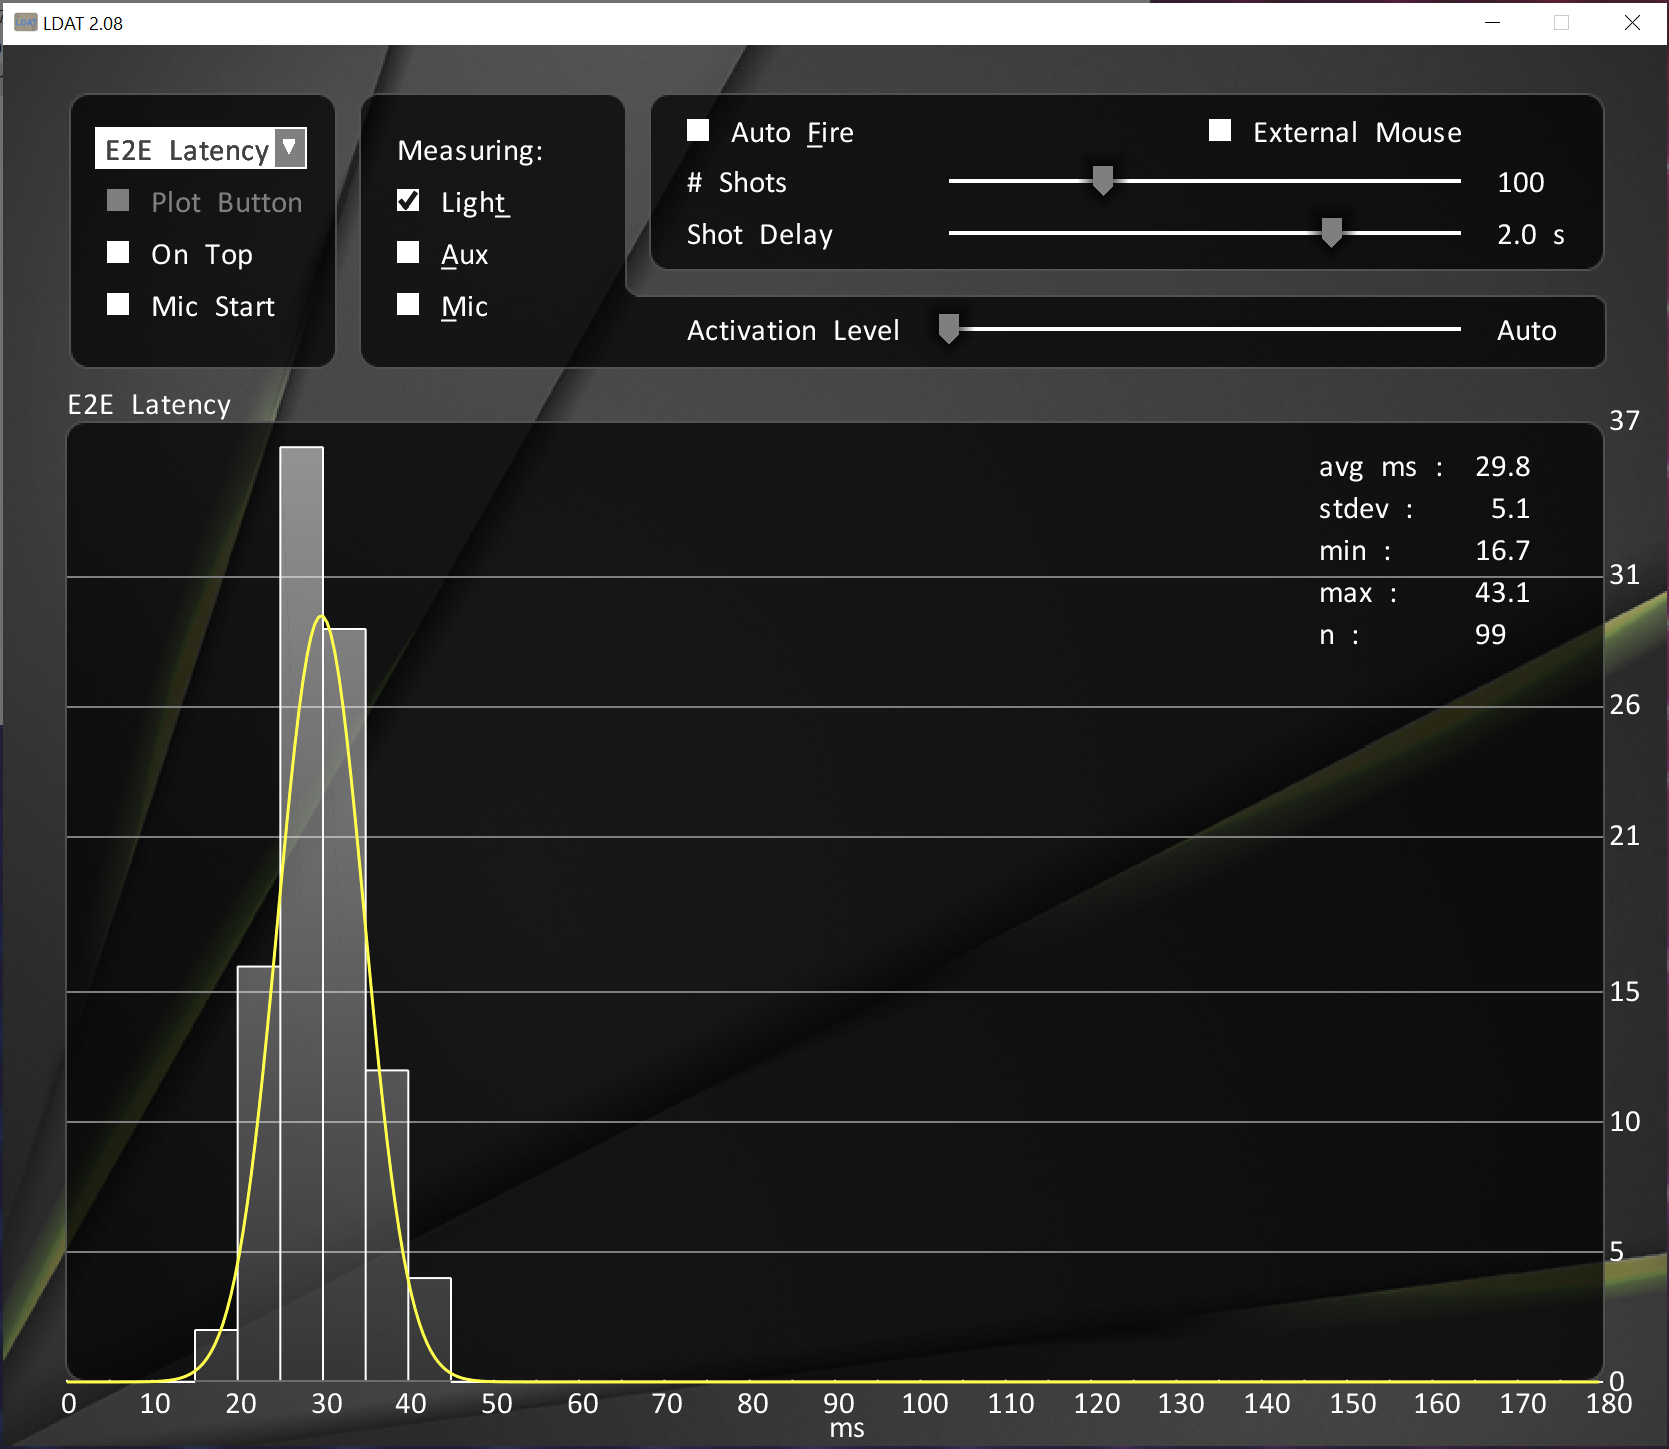Open the E2E Latency mode dropdown
Screen dimensions: 1669x1449
click(200, 149)
